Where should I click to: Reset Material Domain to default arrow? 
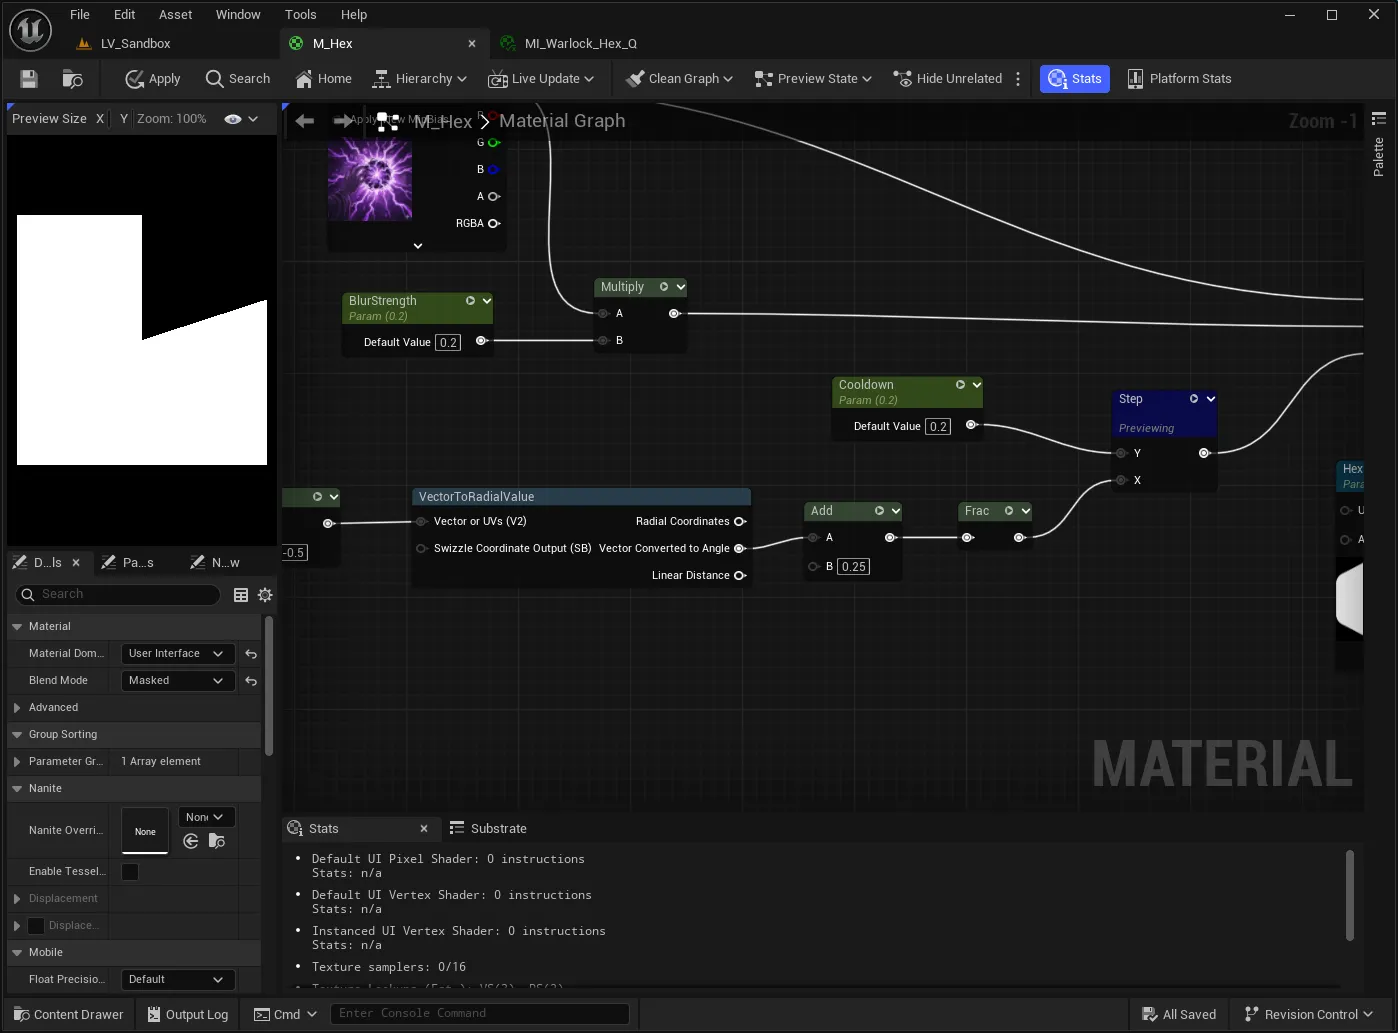(251, 654)
